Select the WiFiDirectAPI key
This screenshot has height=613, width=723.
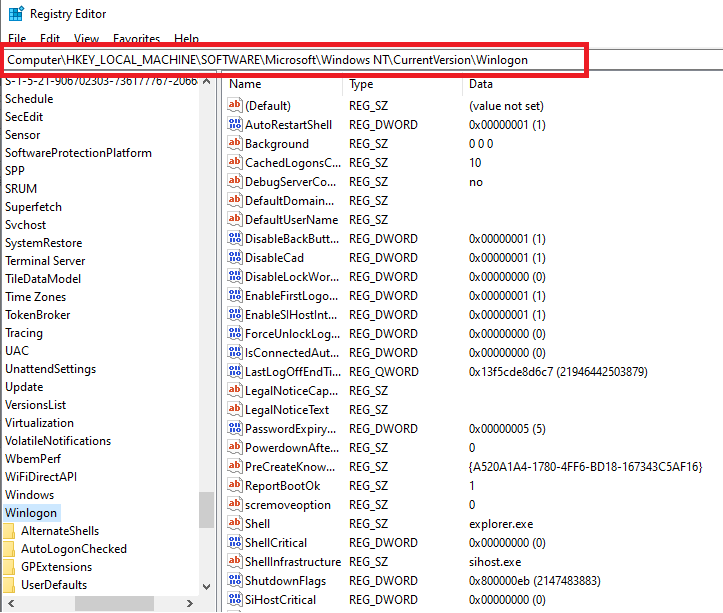coord(41,477)
